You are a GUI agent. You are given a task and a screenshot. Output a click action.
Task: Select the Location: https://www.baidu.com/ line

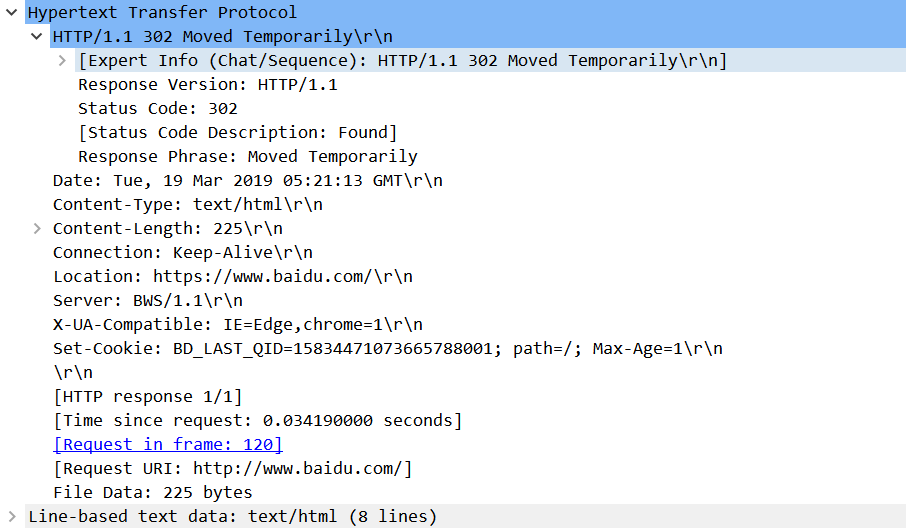coord(233,277)
